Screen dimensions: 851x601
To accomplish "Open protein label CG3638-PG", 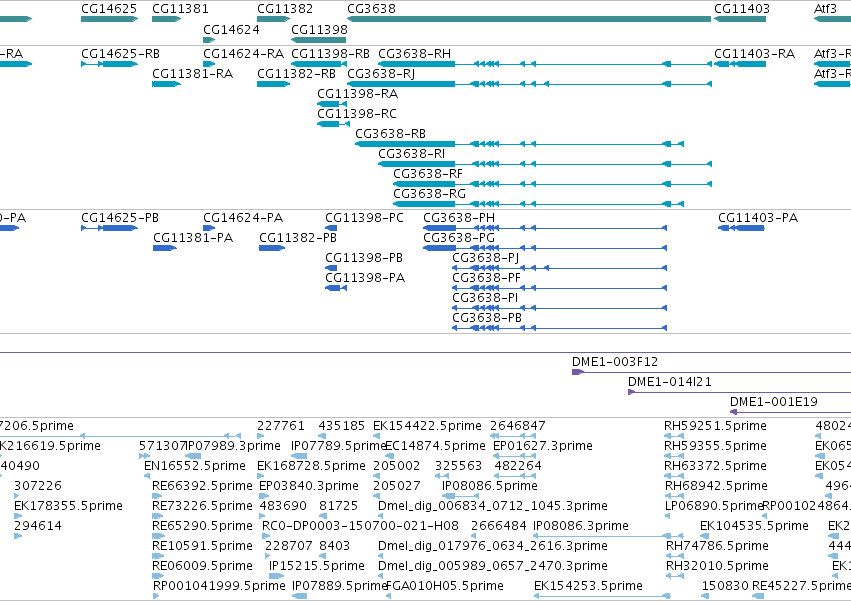I will coord(459,238).
